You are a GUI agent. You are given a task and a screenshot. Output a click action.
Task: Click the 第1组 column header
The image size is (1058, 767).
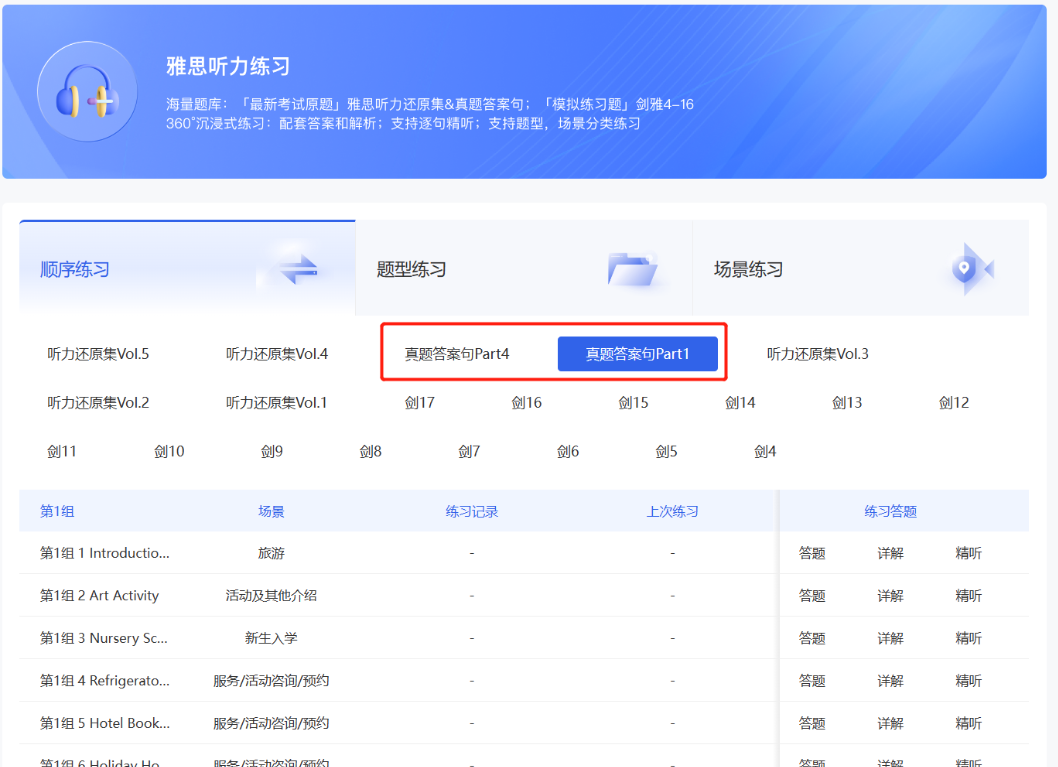pyautogui.click(x=57, y=511)
